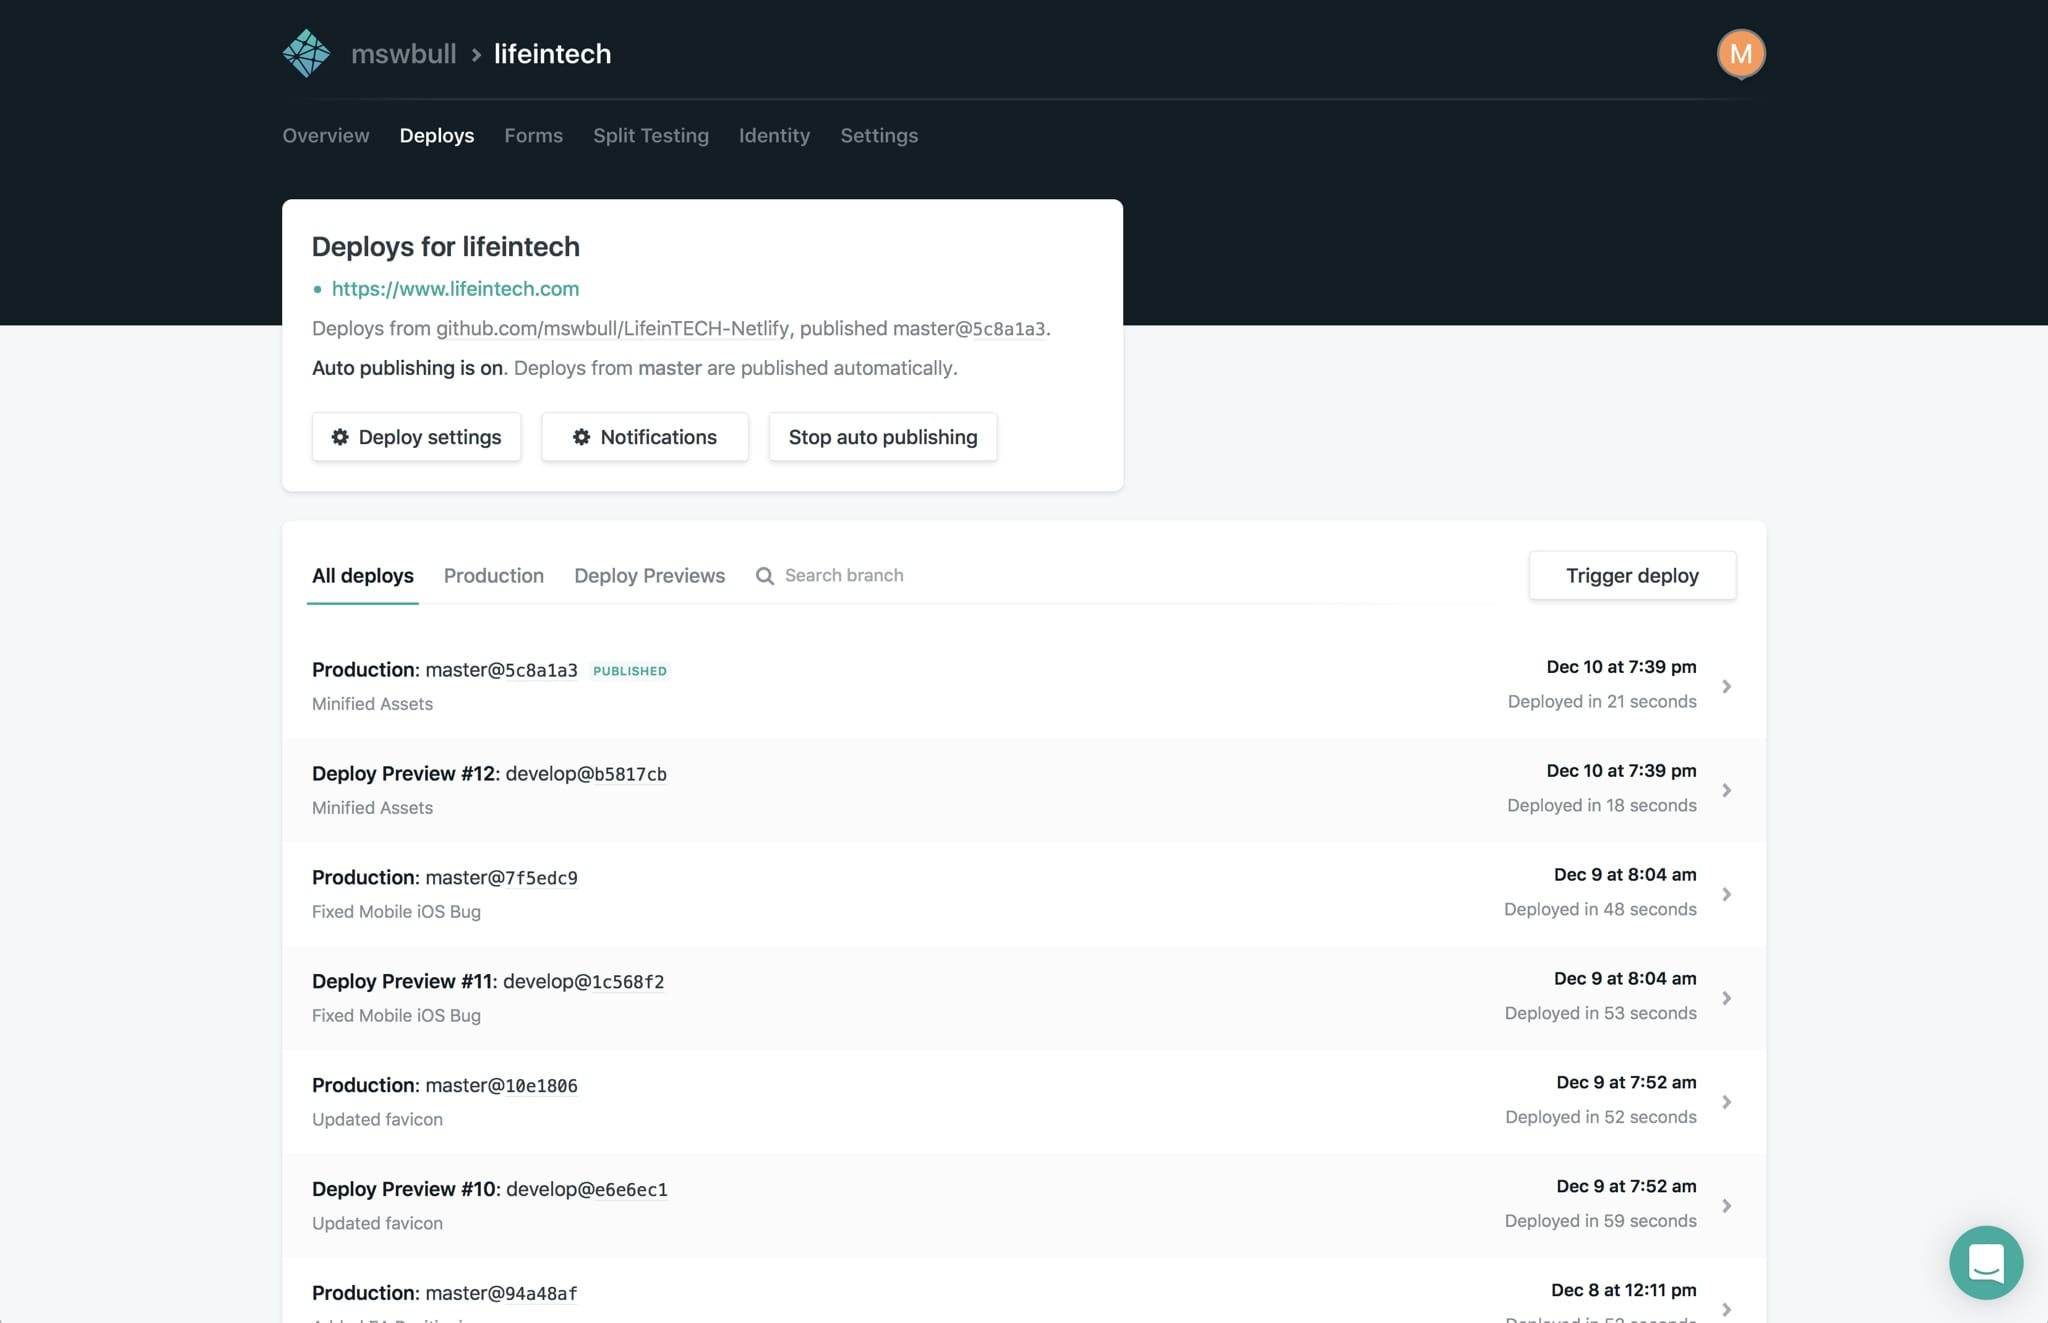Open https://www.lifeintech.com link
2048x1323 pixels.
tap(455, 288)
